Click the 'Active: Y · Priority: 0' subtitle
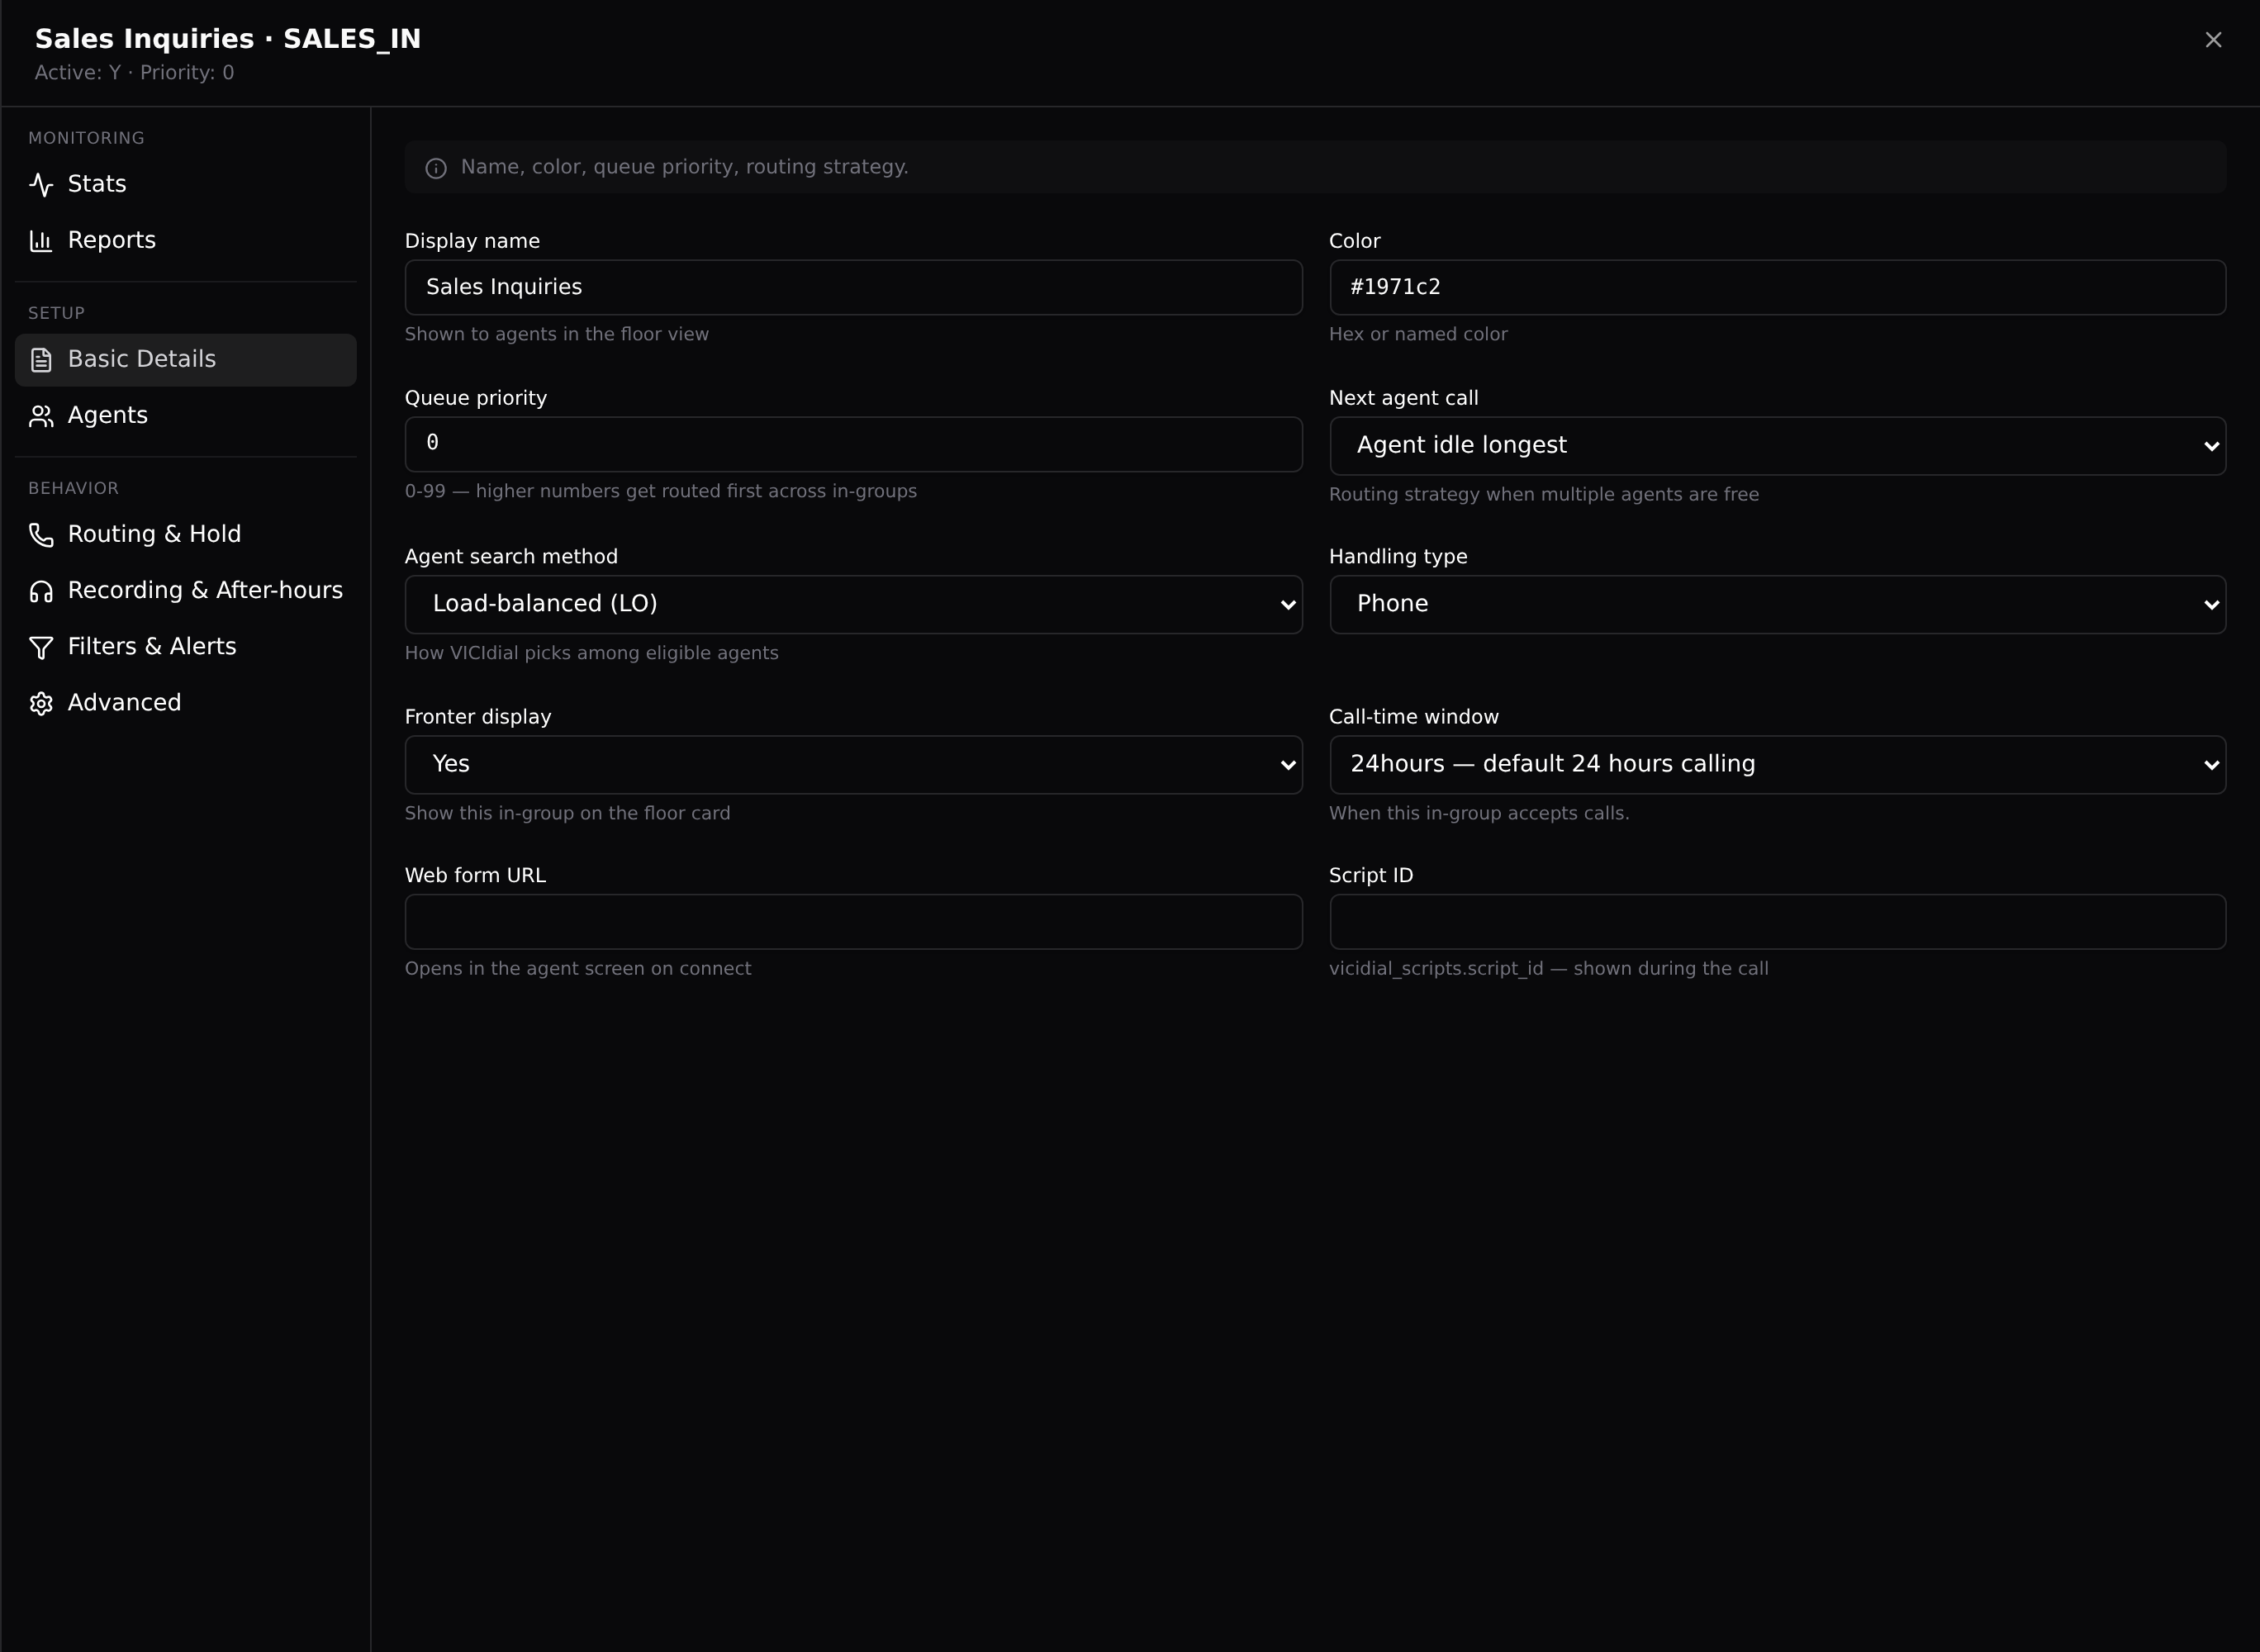The height and width of the screenshot is (1652, 2260). point(134,73)
